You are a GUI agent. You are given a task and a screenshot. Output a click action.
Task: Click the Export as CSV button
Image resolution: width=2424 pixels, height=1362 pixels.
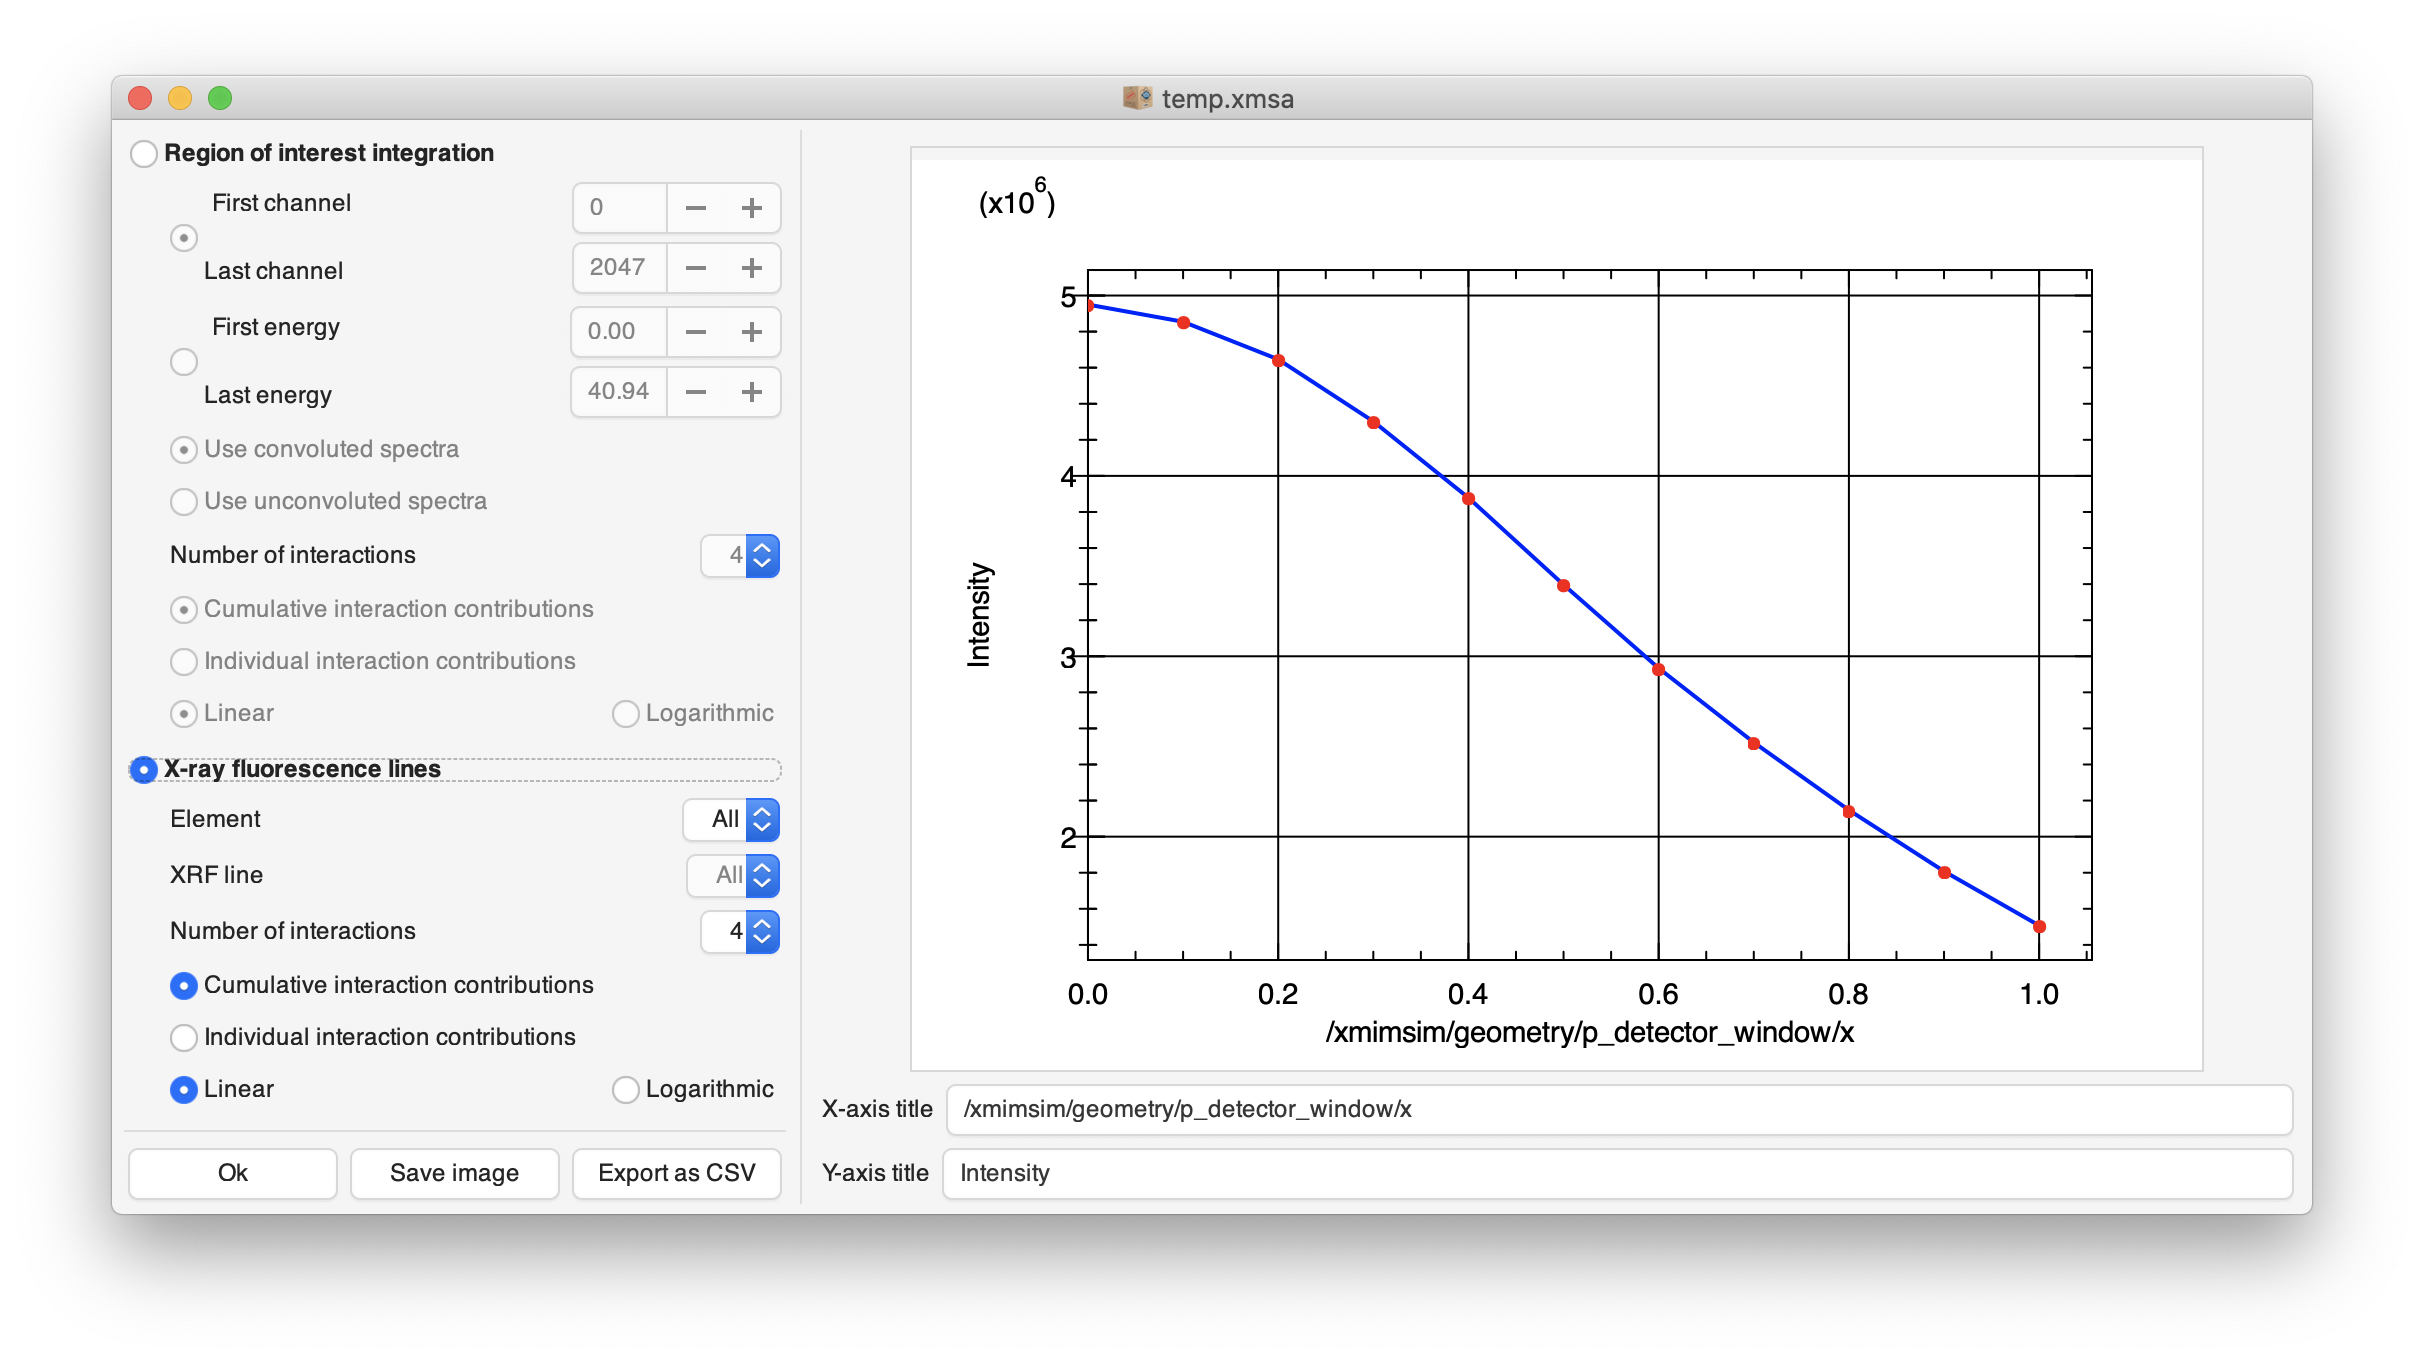tap(676, 1172)
